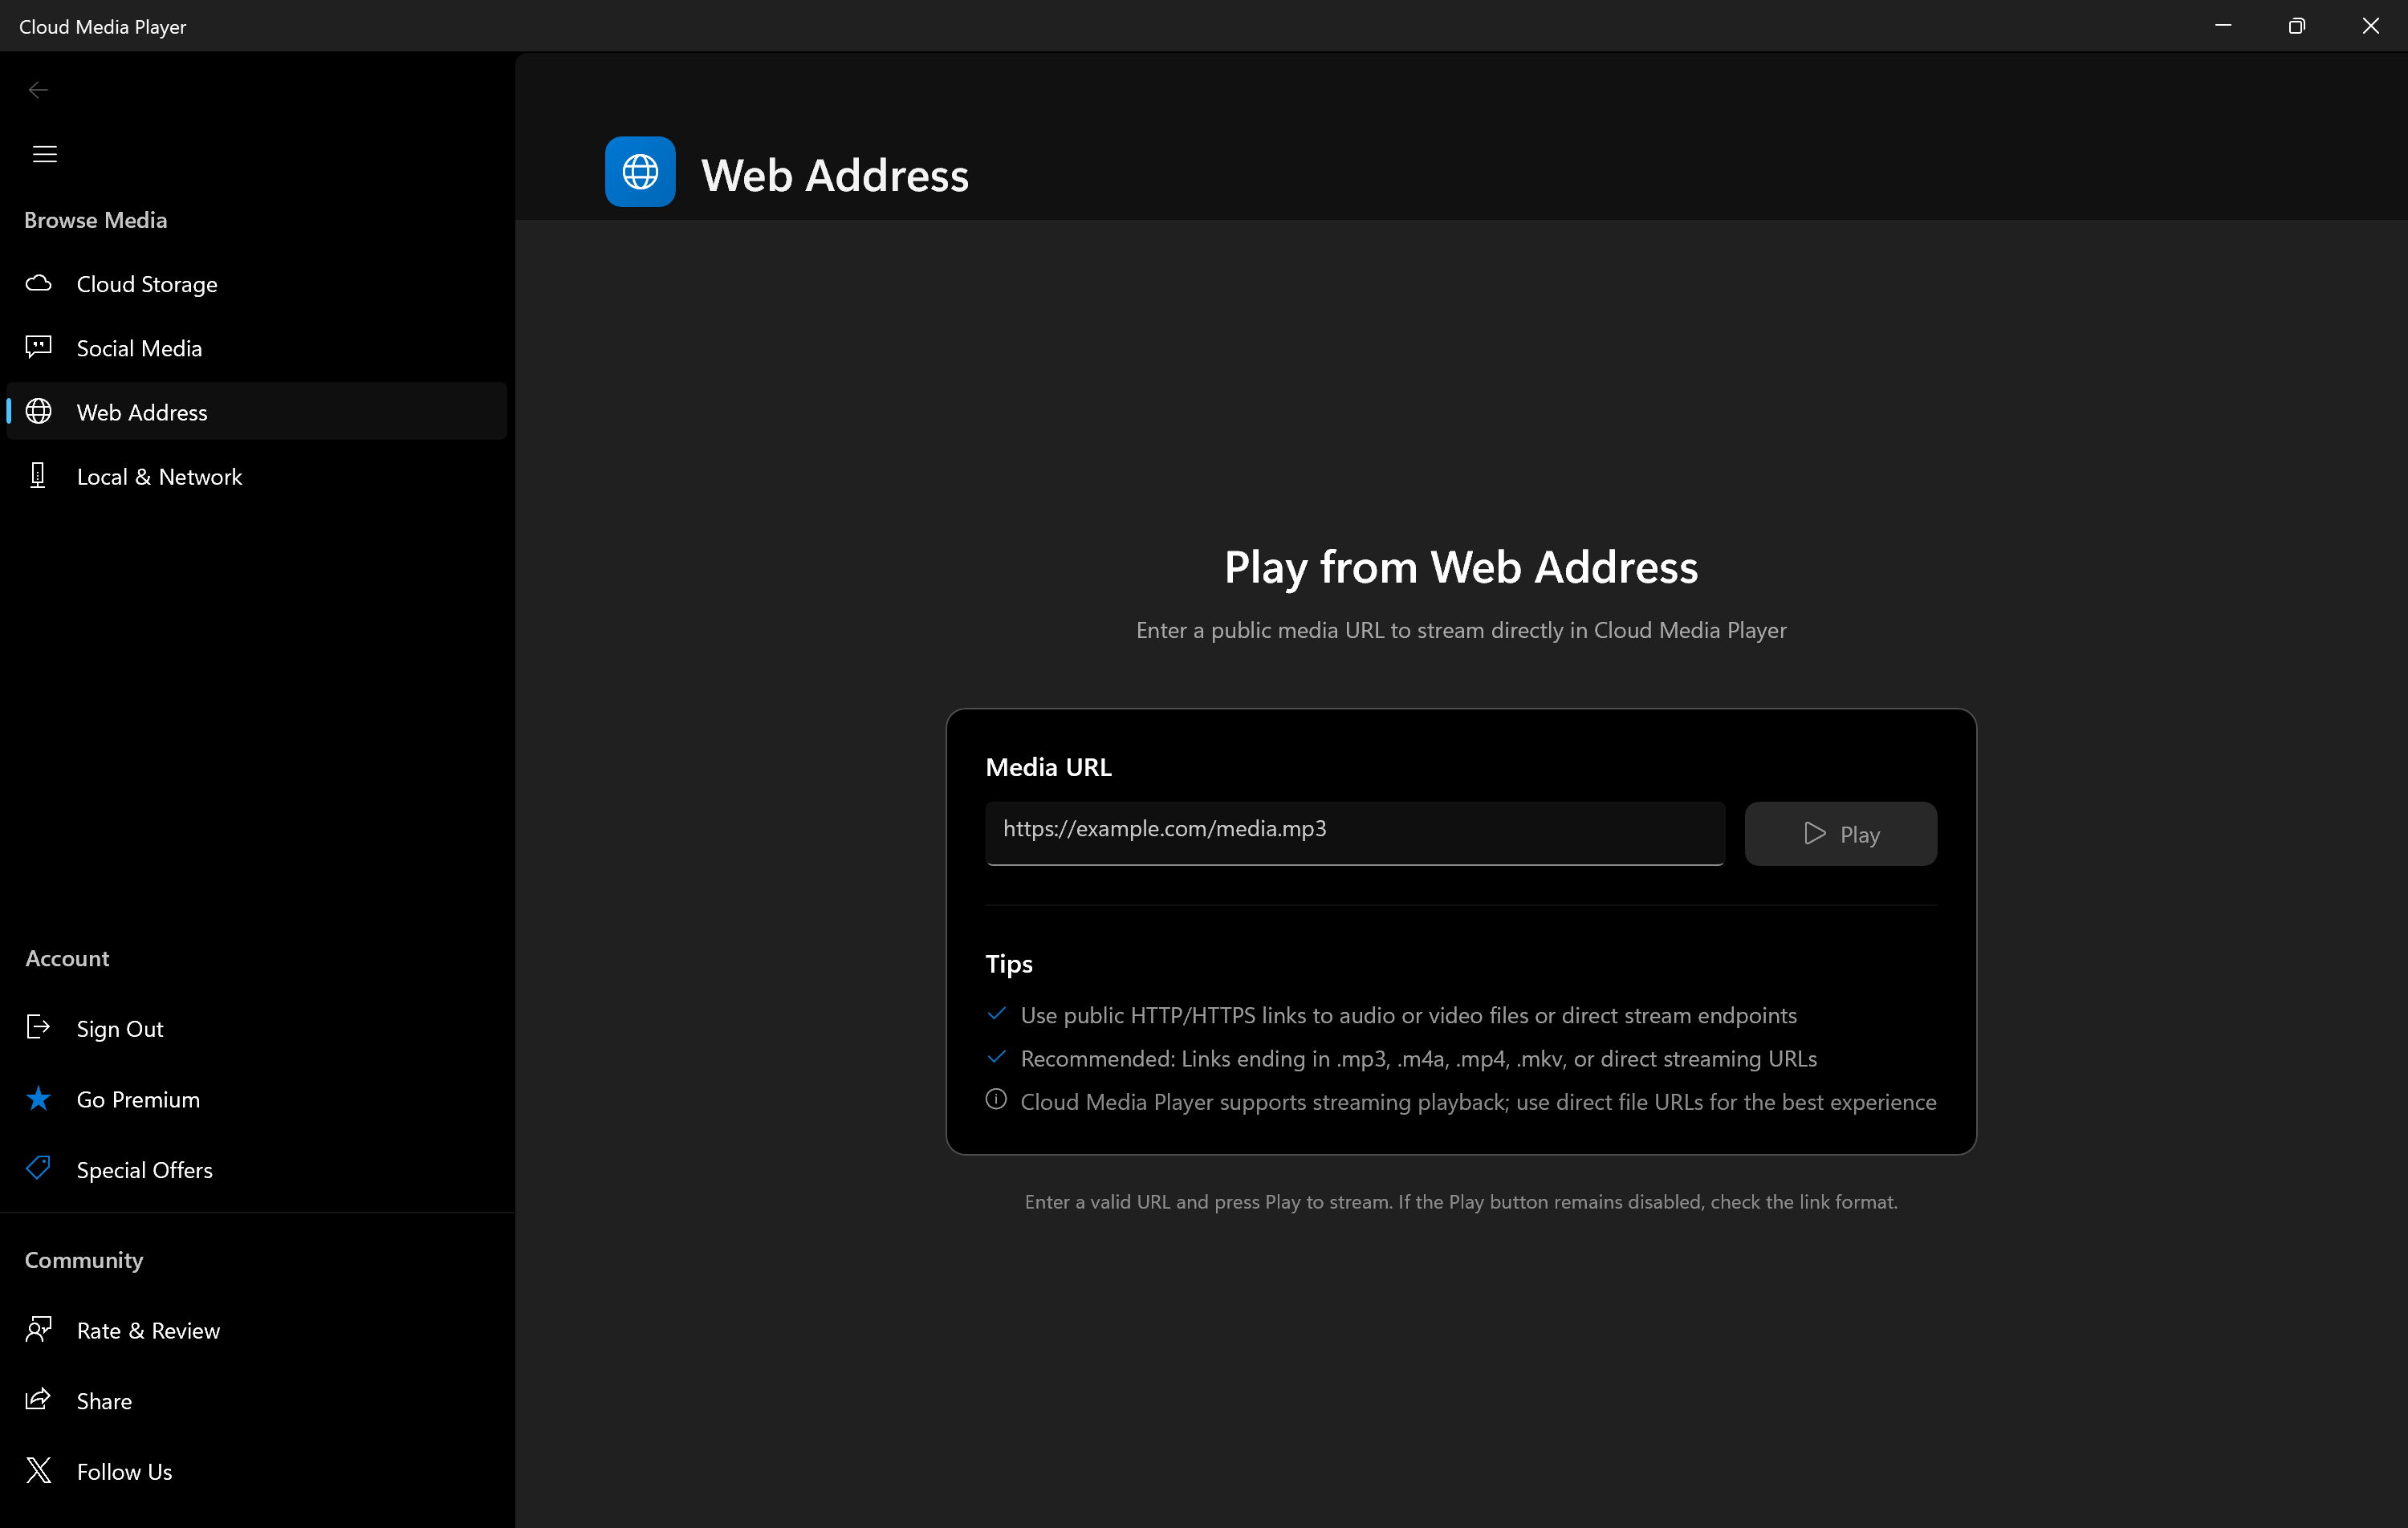The height and width of the screenshot is (1528, 2408).
Task: View Special Offers
Action: 257,1169
